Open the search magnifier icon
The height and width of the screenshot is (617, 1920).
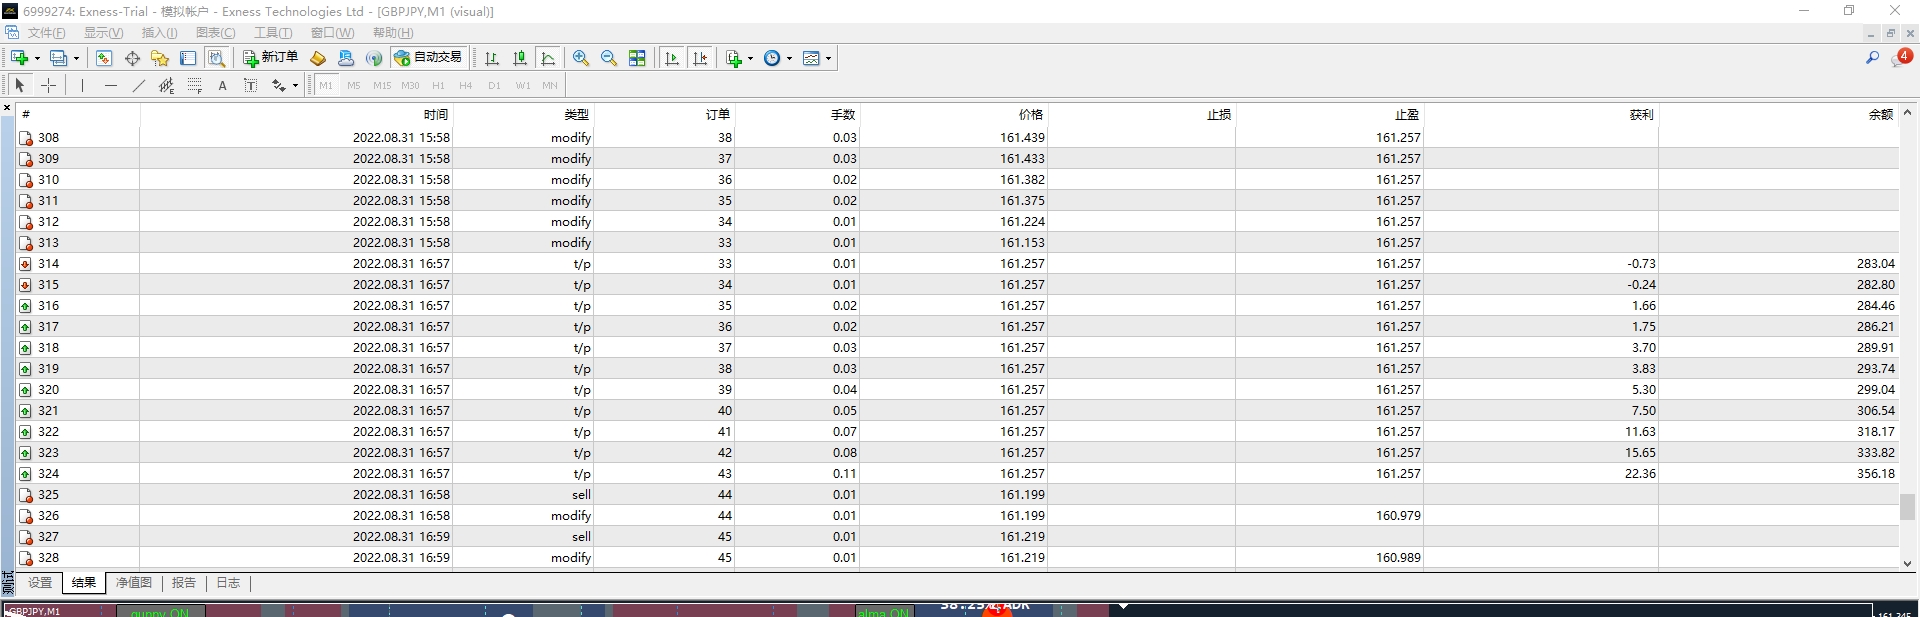pyautogui.click(x=1872, y=58)
